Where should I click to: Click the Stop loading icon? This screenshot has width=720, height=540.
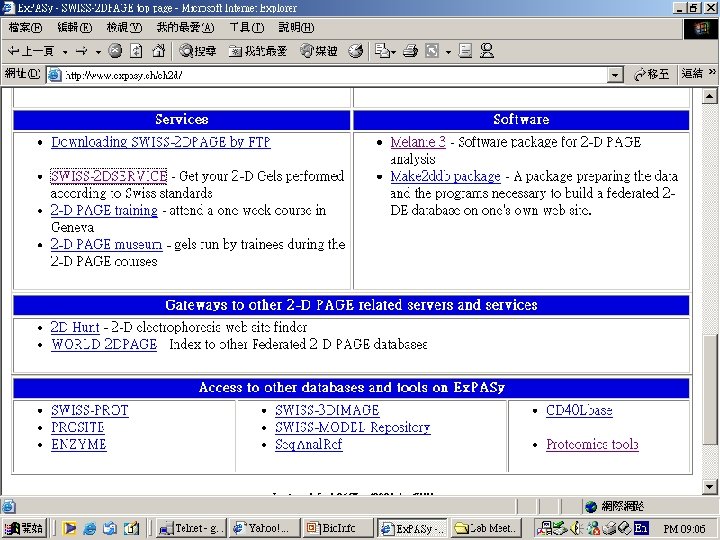tap(115, 51)
